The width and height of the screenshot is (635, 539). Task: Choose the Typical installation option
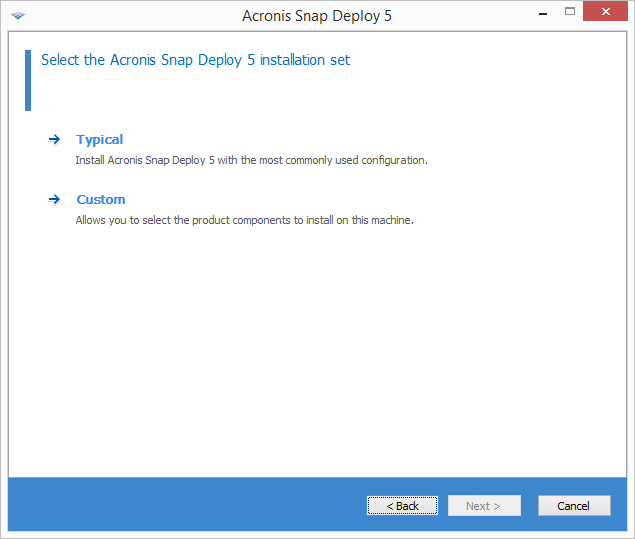click(x=99, y=140)
